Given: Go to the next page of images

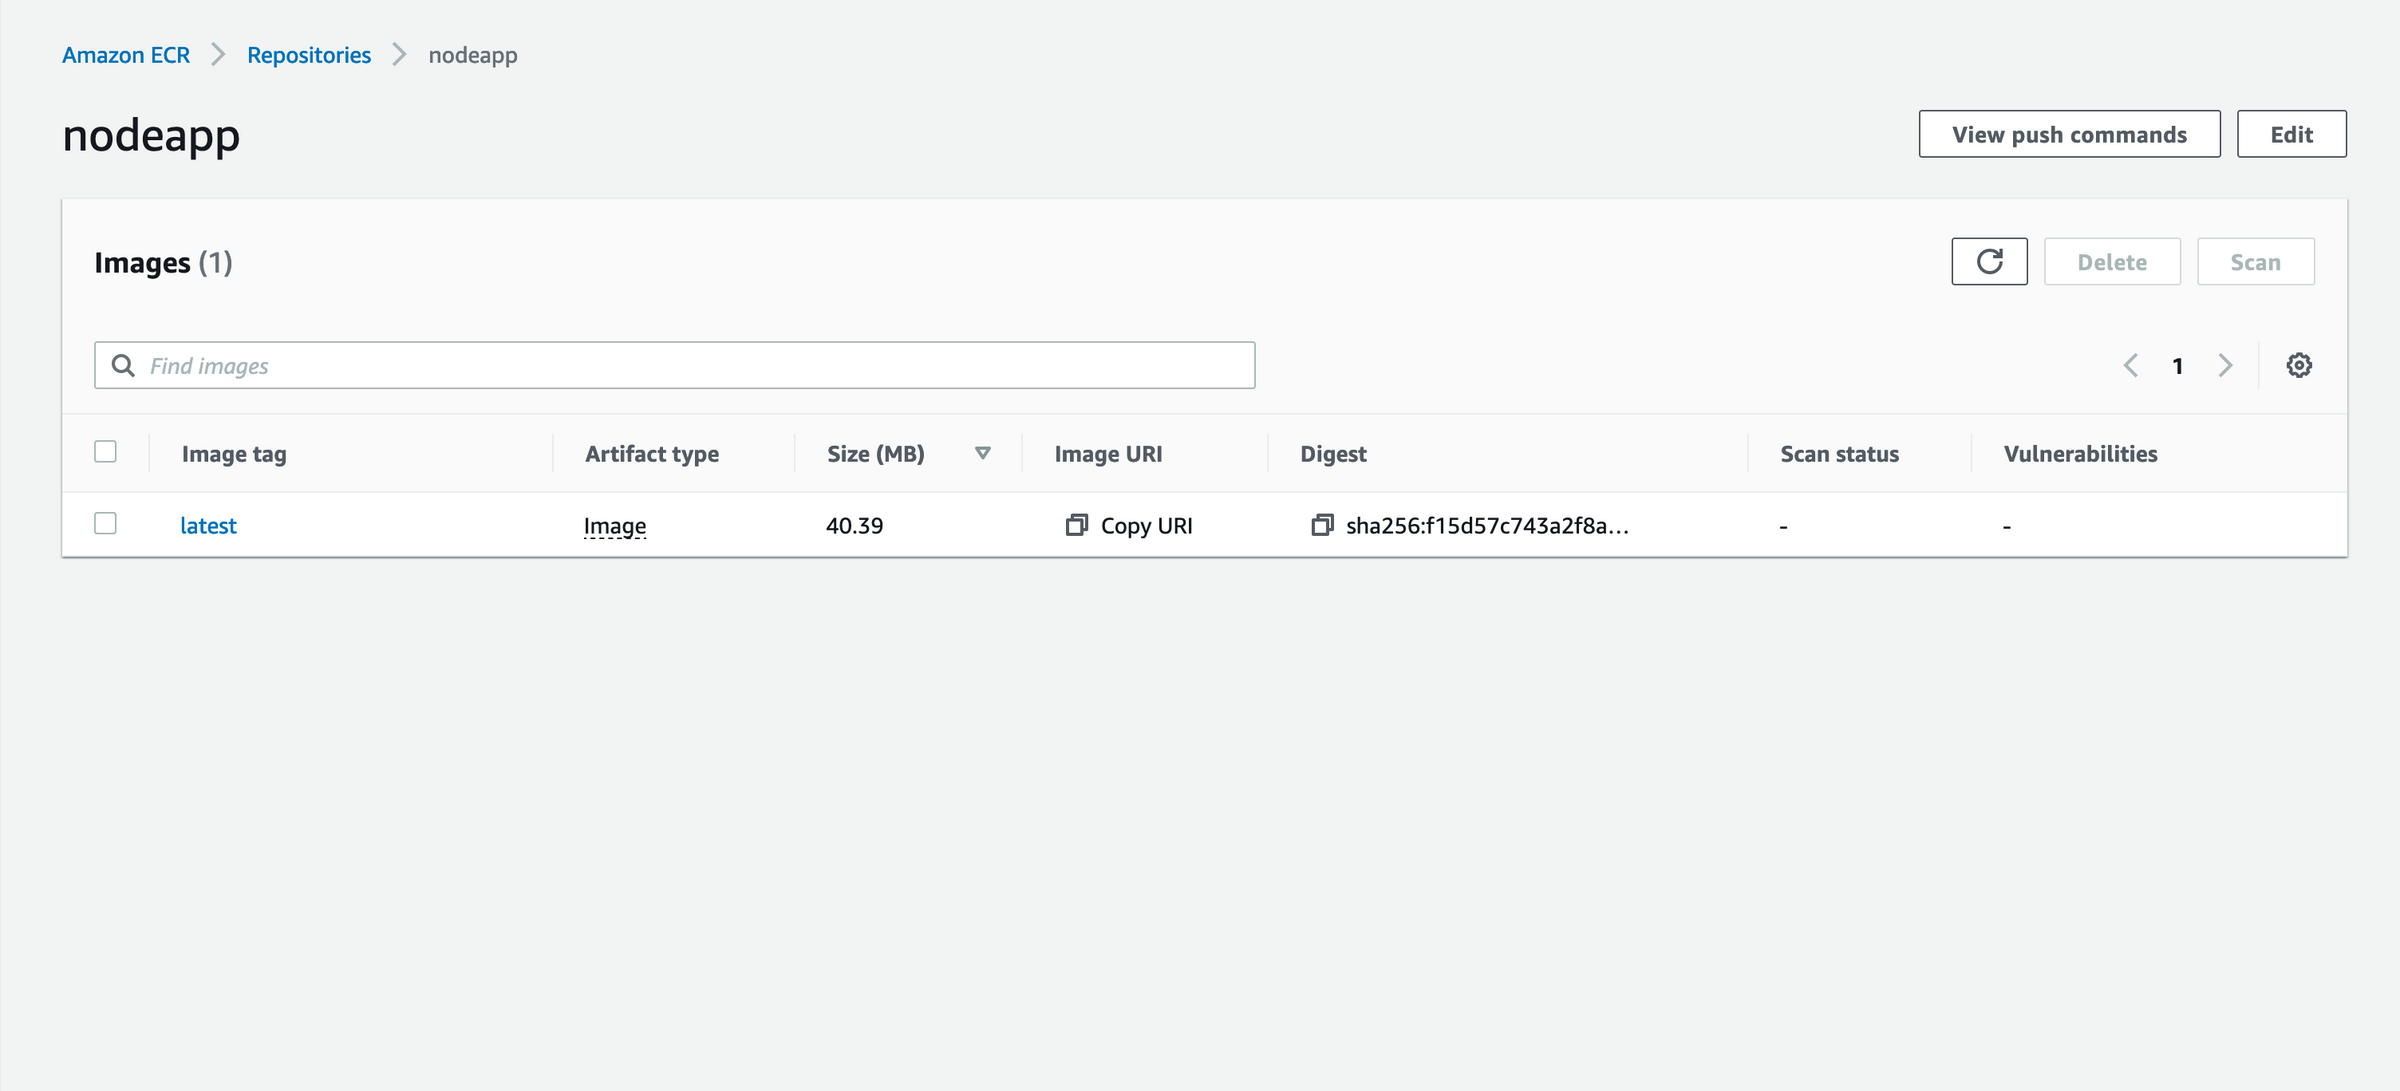Looking at the screenshot, I should coord(2225,365).
